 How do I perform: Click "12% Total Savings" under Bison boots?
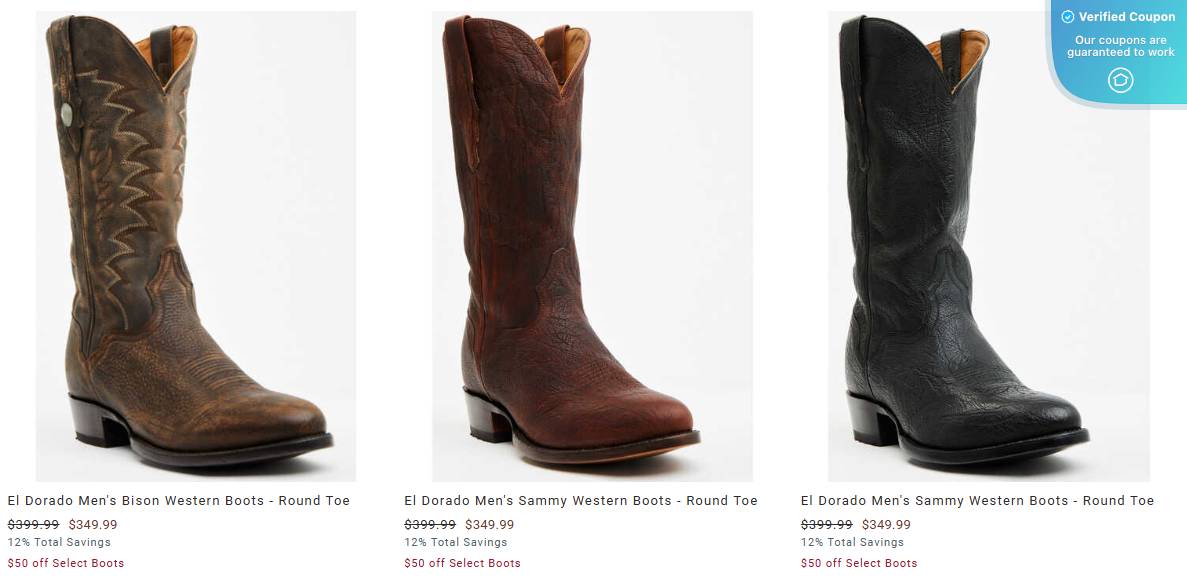click(x=62, y=542)
